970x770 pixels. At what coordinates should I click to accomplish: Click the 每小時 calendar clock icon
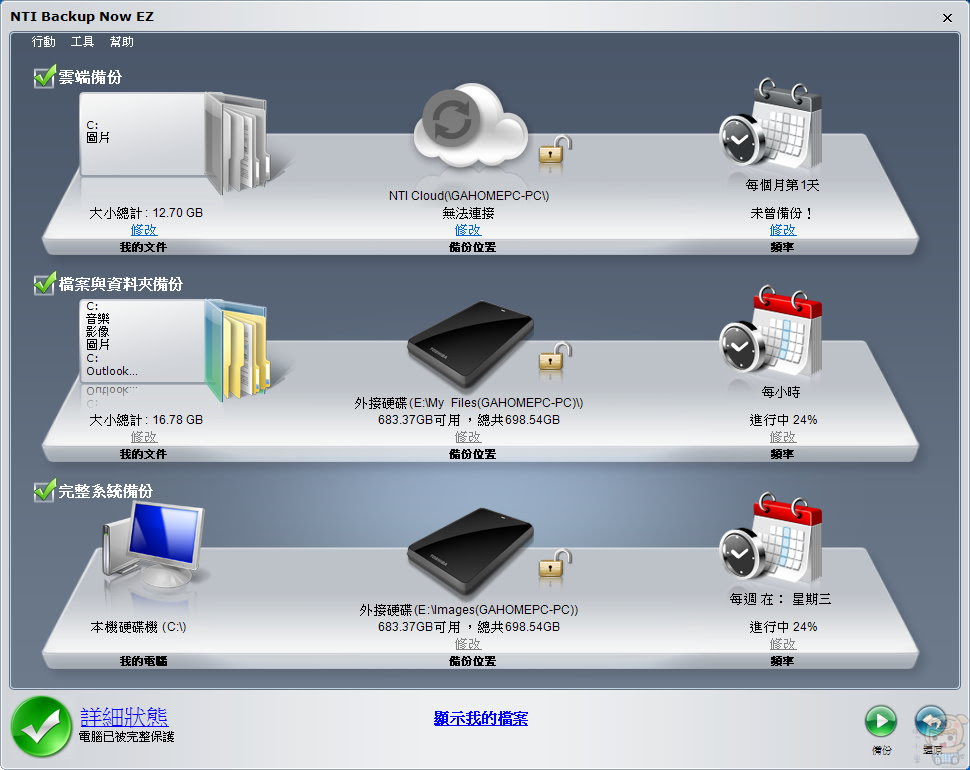[771, 330]
